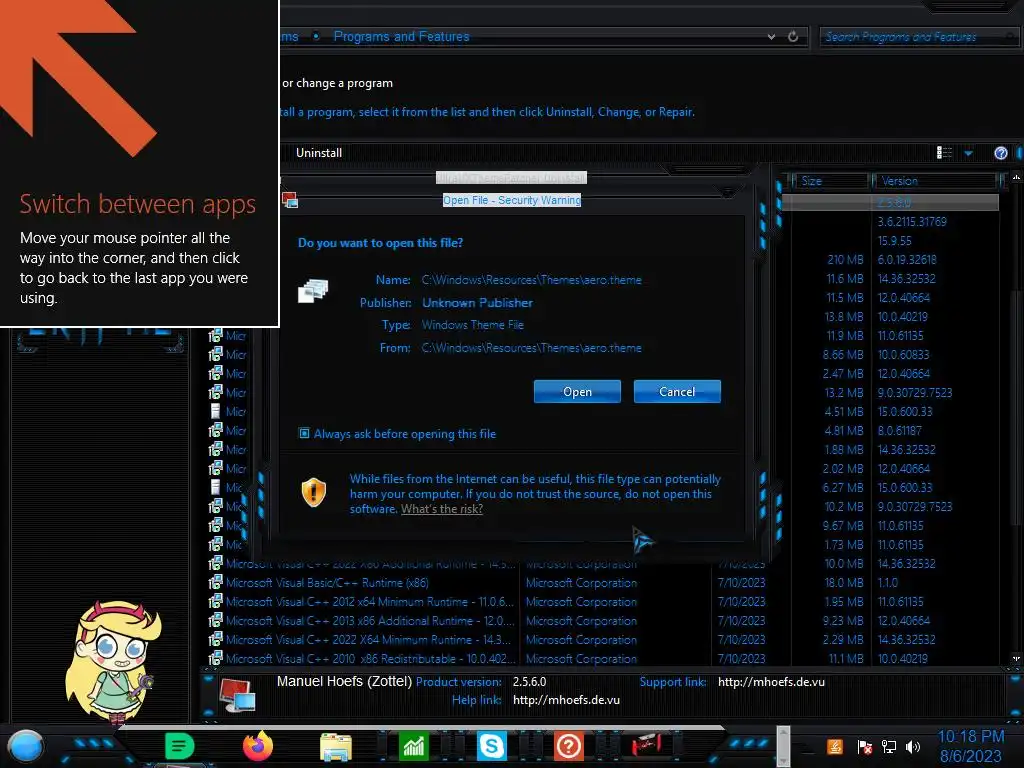Focus the Search Programs and Features box
Viewport: 1024px width, 768px height.
pyautogui.click(x=918, y=37)
